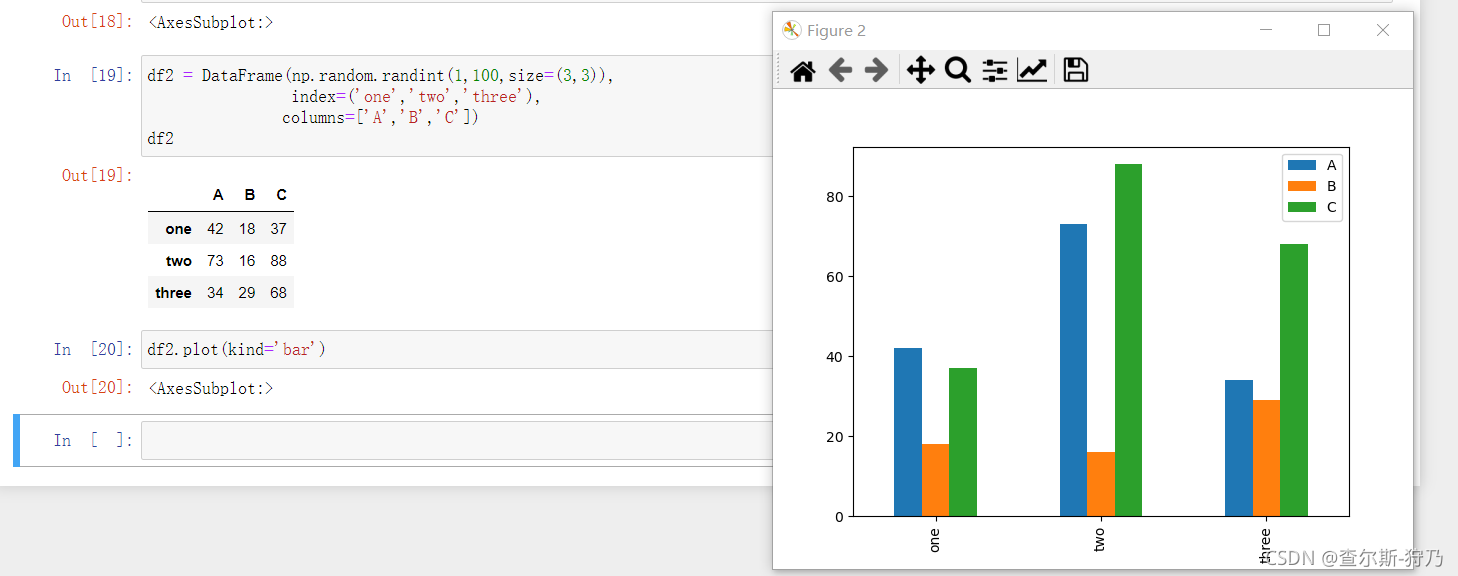Screen dimensions: 1458x576
Task: Click inside the In [19] code cell
Action: (x=458, y=106)
